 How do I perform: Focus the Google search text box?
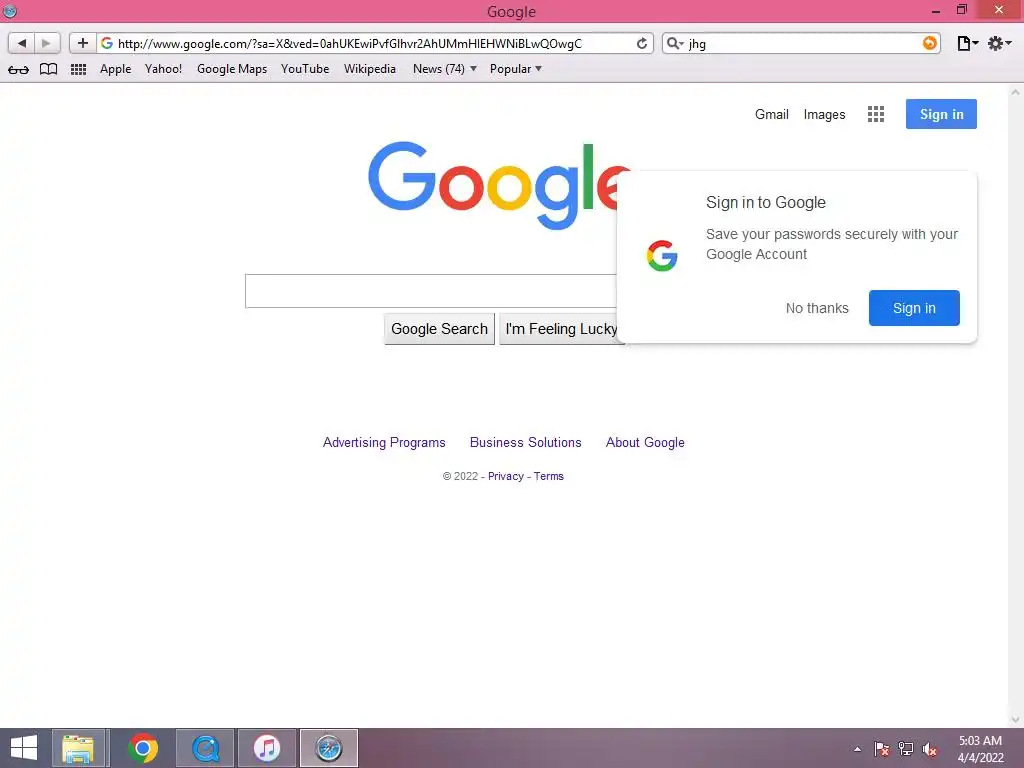point(431,291)
